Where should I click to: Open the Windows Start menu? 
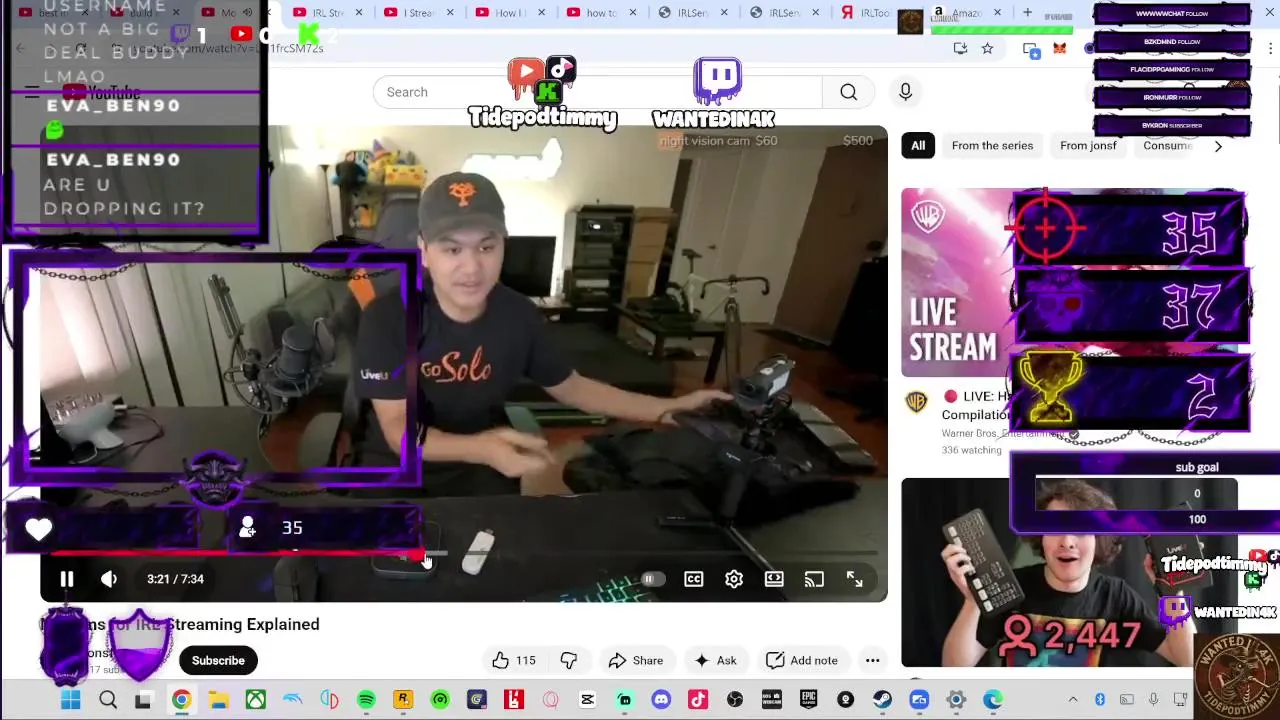pos(70,700)
